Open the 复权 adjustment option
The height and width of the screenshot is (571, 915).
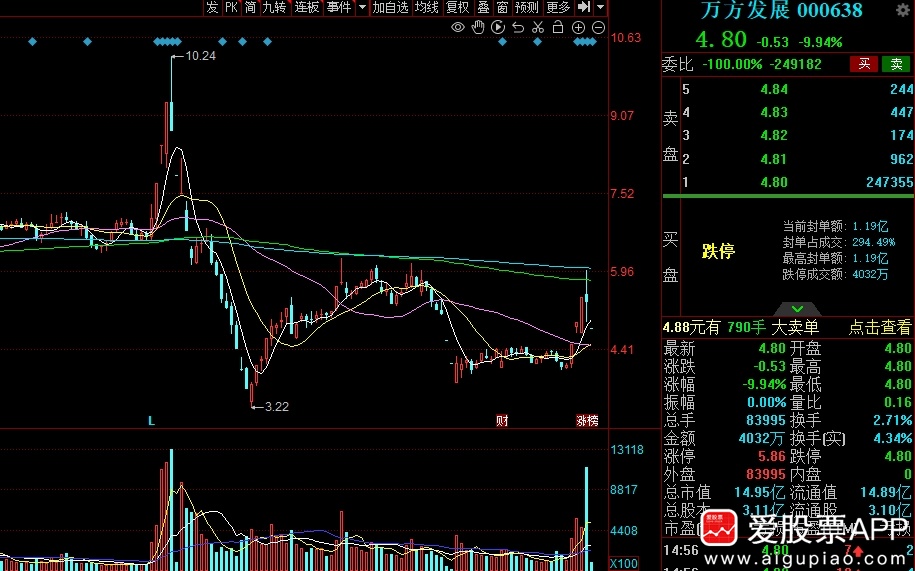click(458, 7)
